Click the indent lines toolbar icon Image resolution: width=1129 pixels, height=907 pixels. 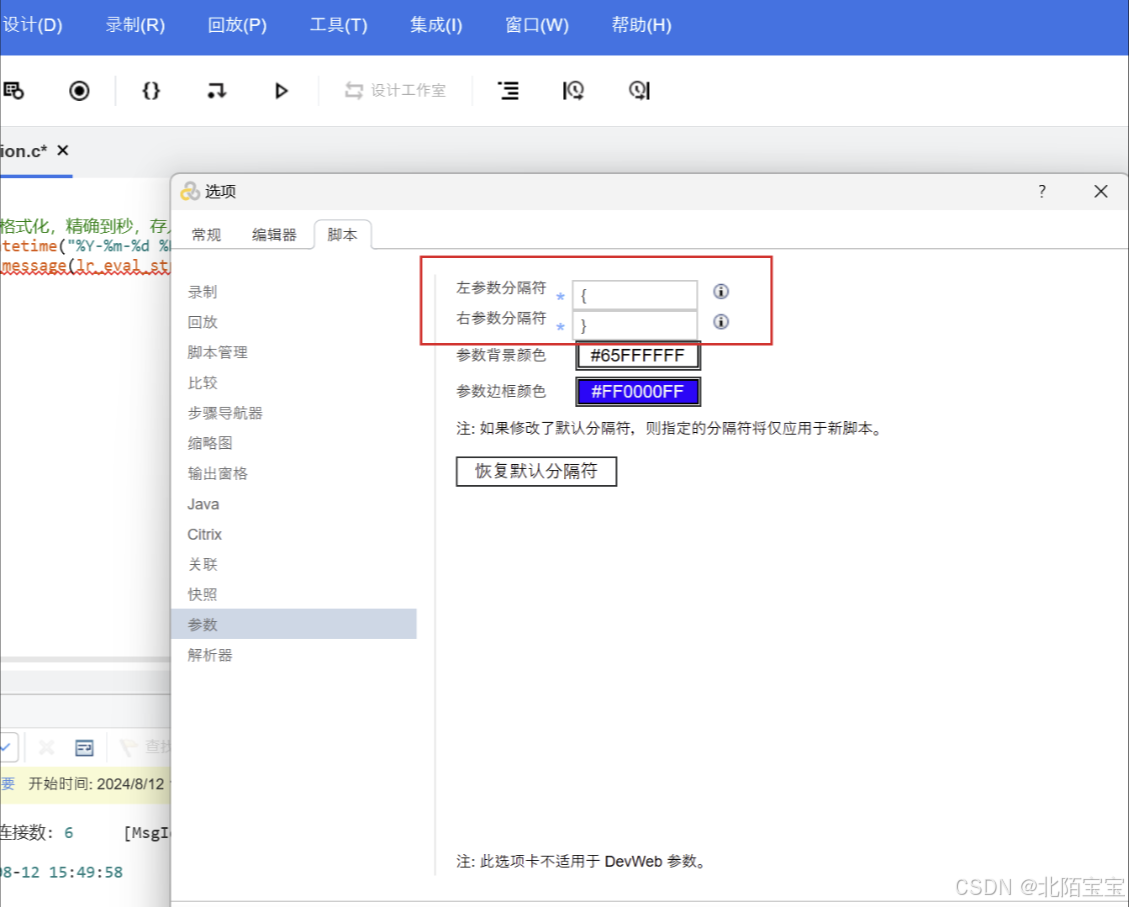(x=508, y=91)
